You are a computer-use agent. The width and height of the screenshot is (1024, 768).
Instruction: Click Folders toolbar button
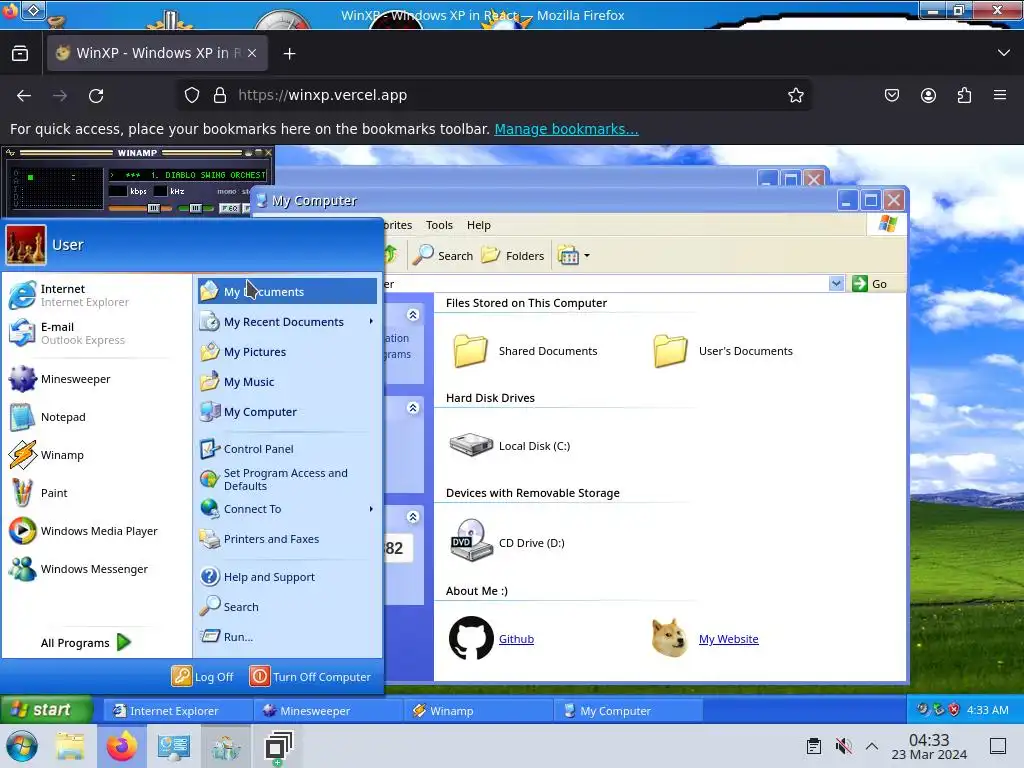[513, 255]
